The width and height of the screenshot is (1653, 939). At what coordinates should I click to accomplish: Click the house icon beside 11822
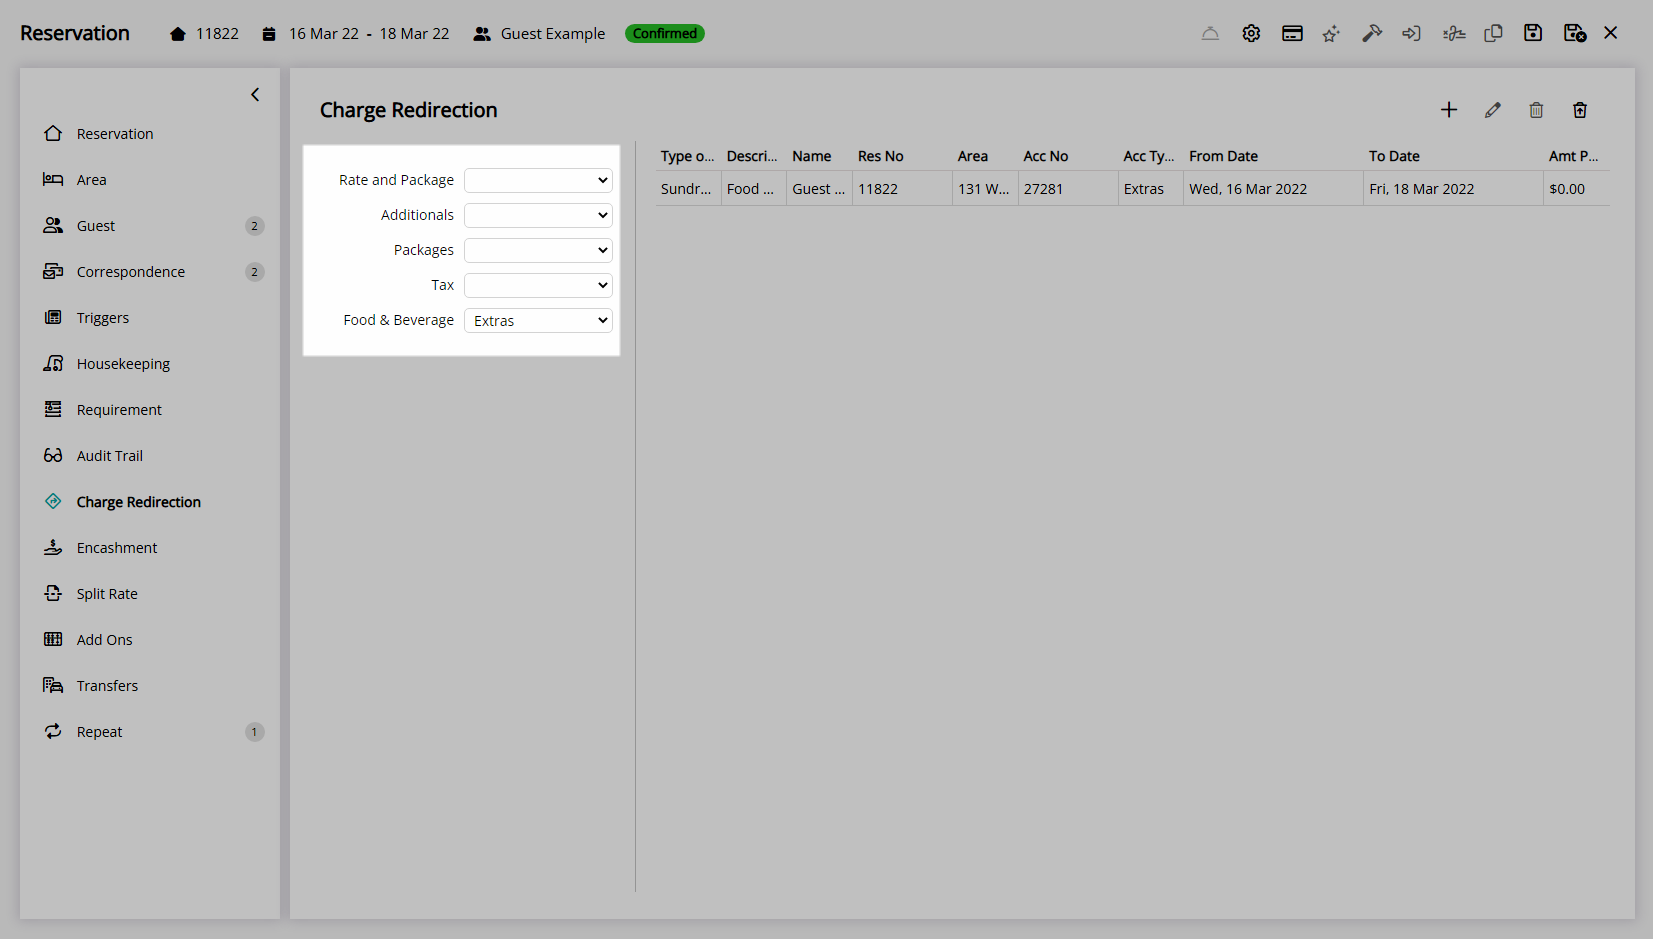178,34
